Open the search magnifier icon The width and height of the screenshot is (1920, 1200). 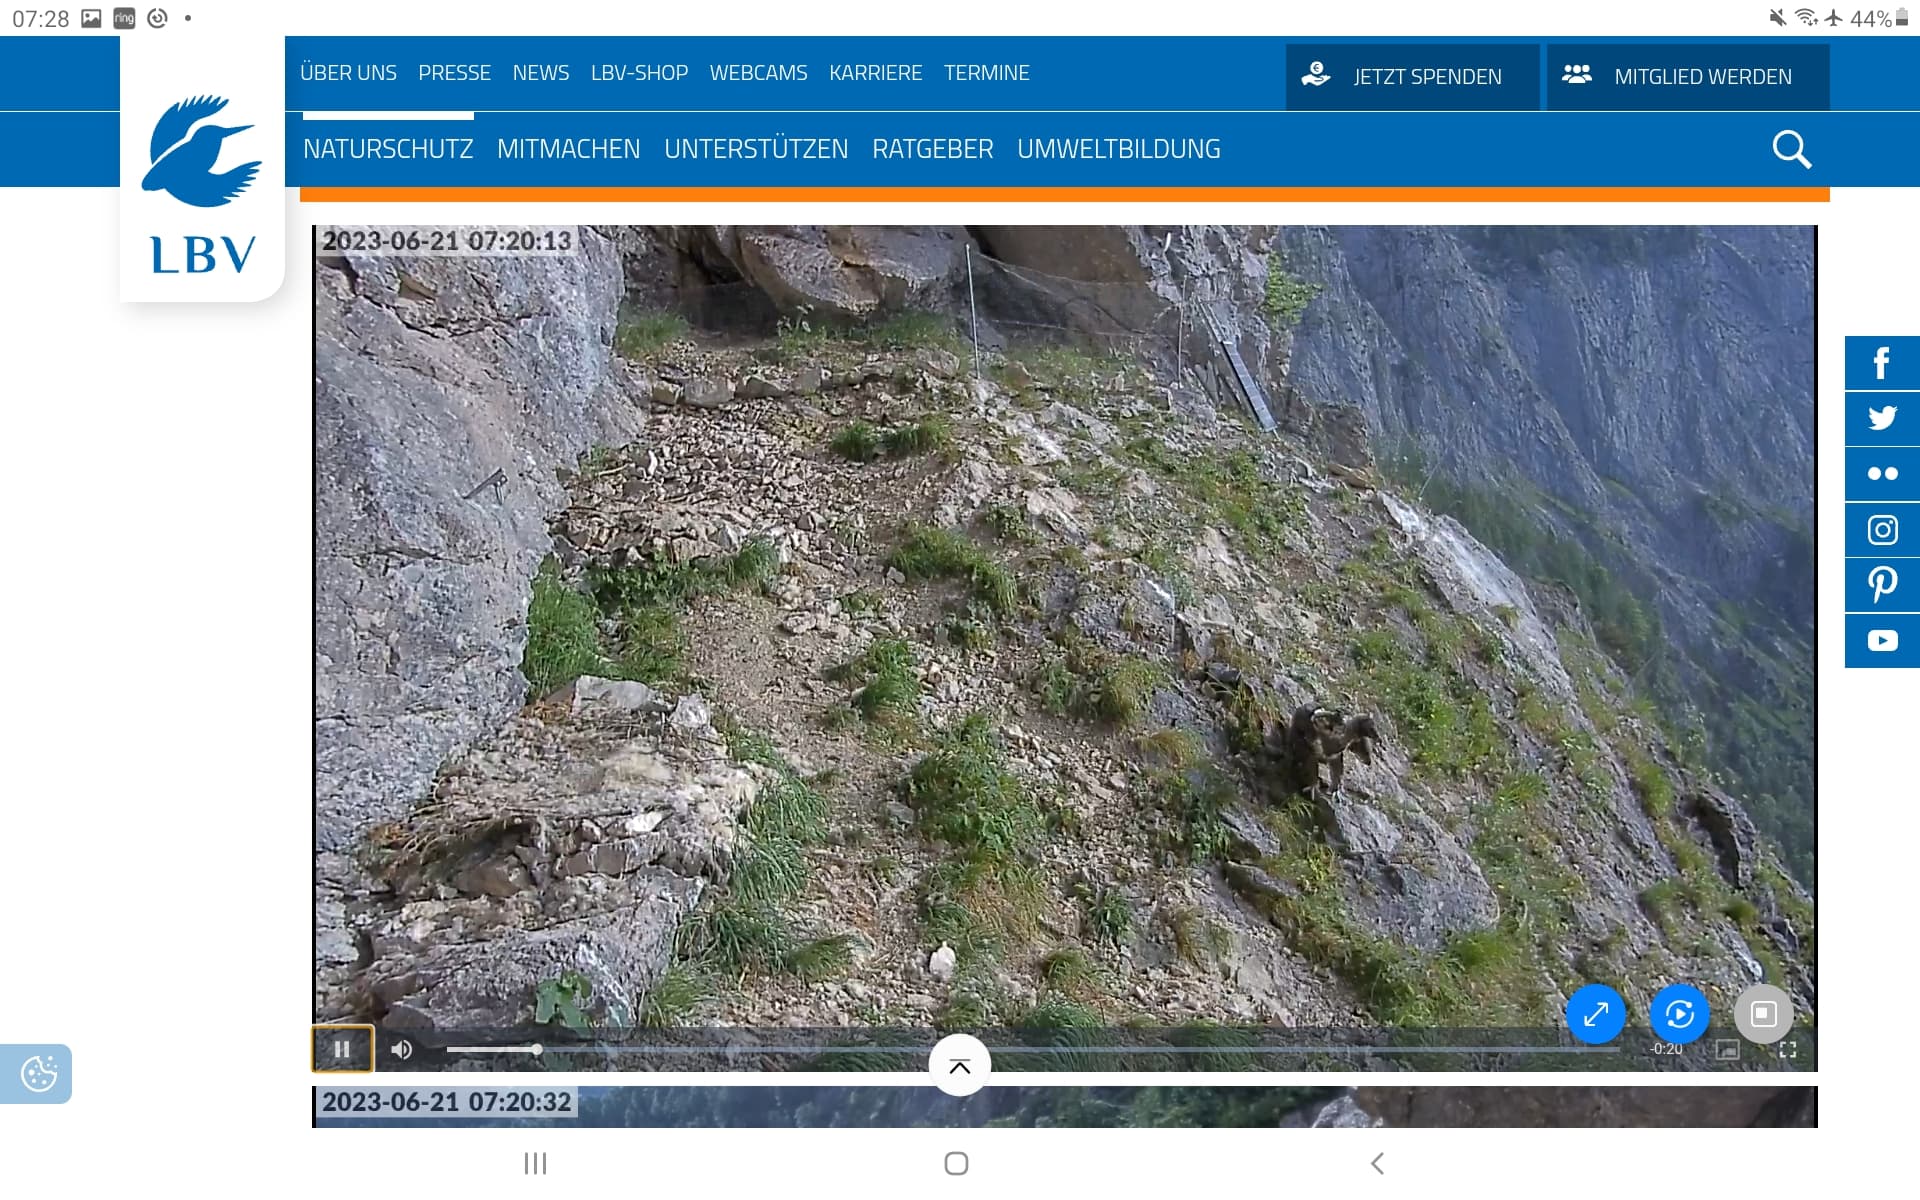[x=1791, y=150]
